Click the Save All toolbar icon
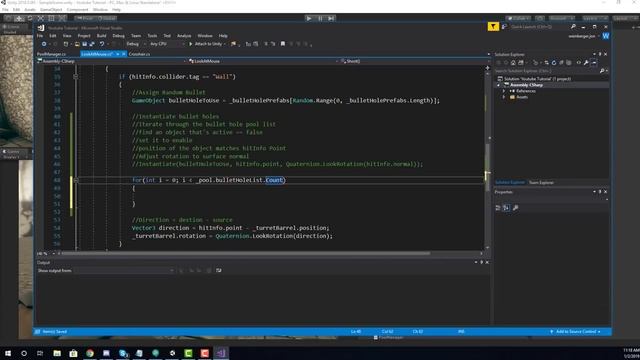This screenshot has height=360, width=640. point(92,44)
